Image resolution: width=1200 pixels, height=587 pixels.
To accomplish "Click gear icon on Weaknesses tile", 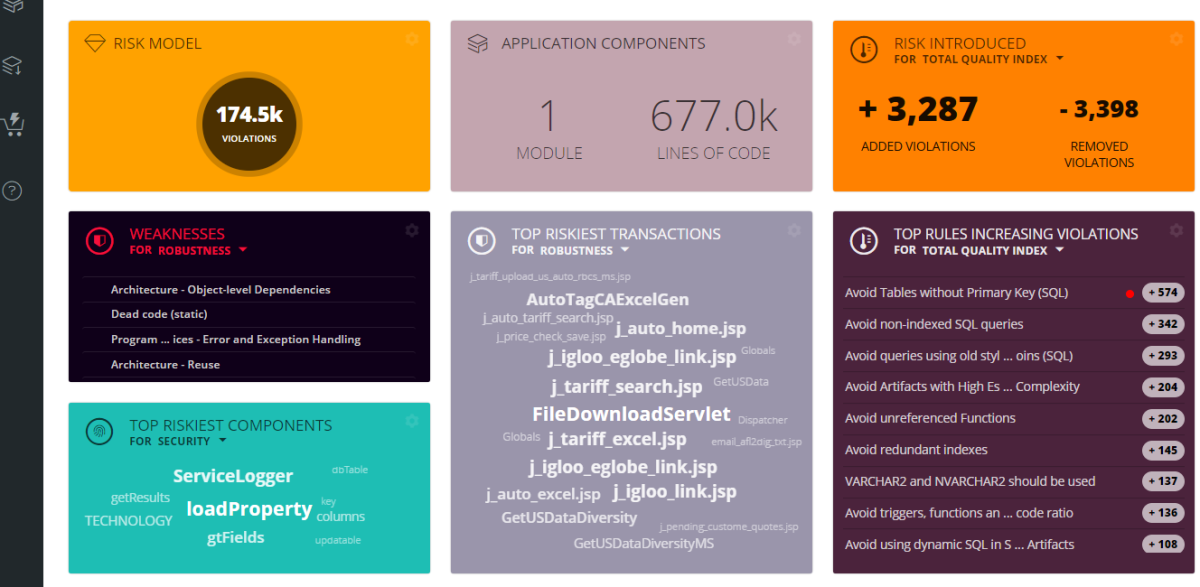I will tap(411, 230).
